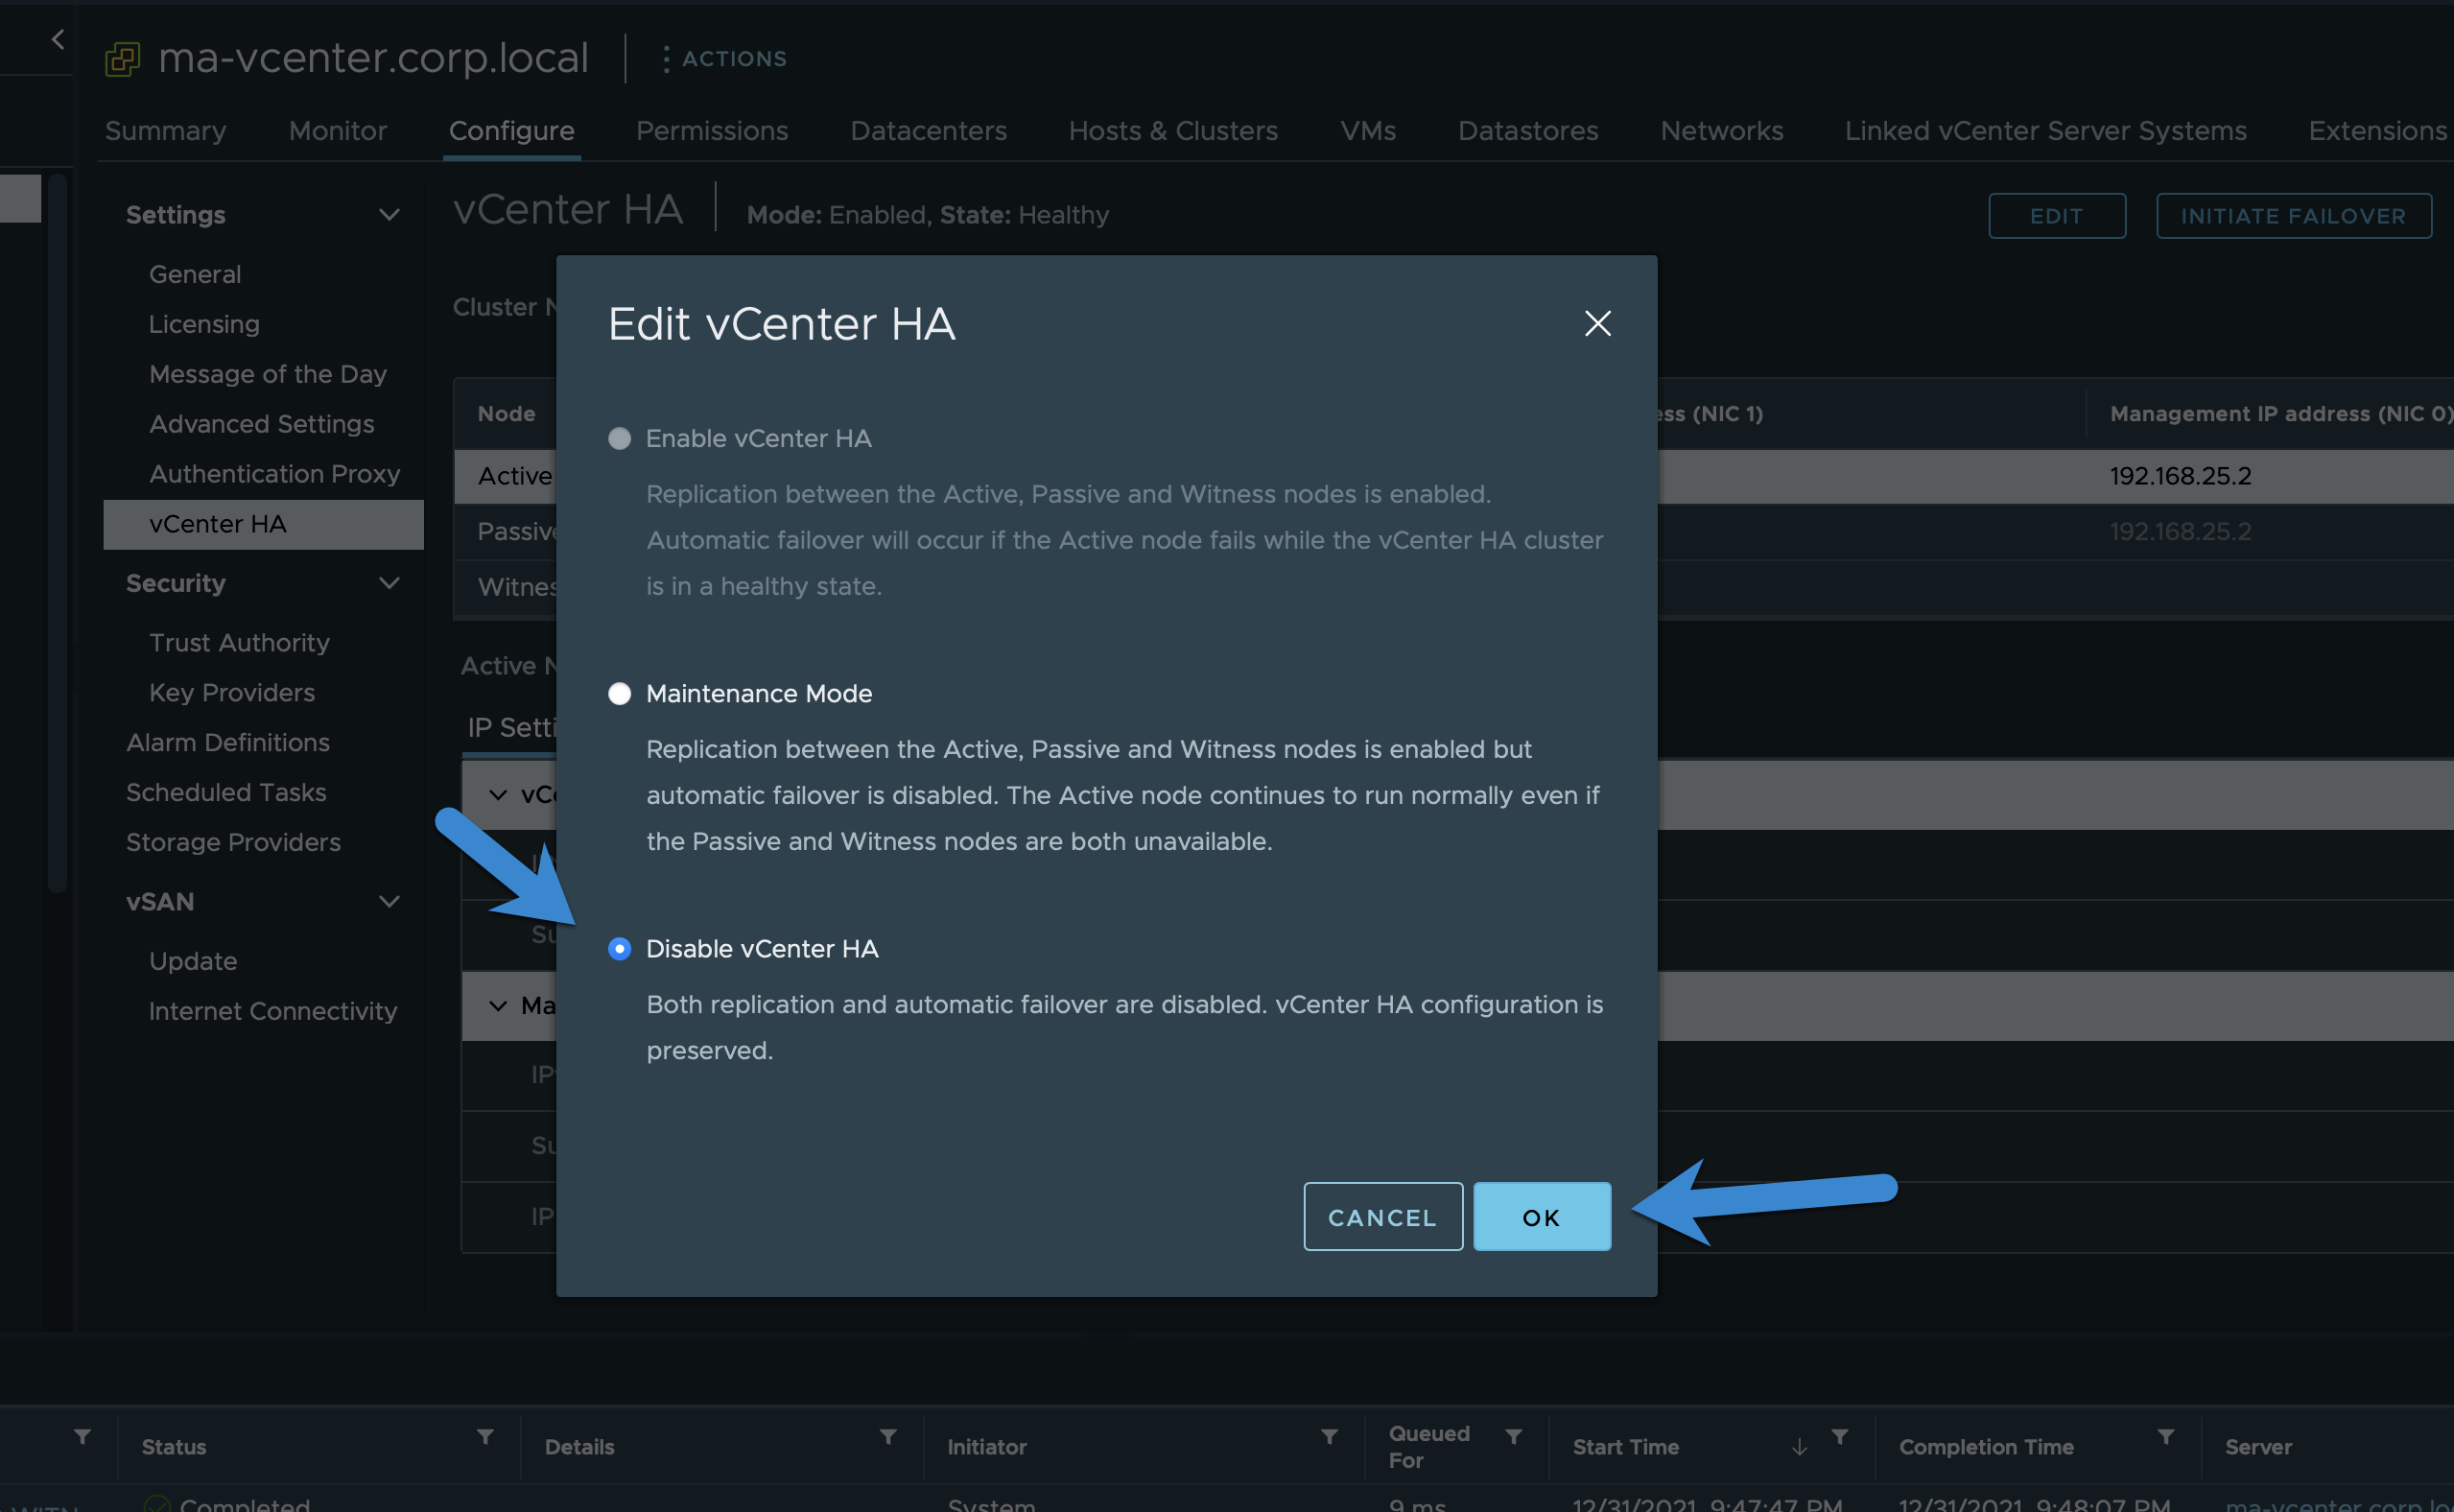The image size is (2454, 1512).
Task: Collapse the Ma… IP settings row chevron
Action: click(498, 1006)
